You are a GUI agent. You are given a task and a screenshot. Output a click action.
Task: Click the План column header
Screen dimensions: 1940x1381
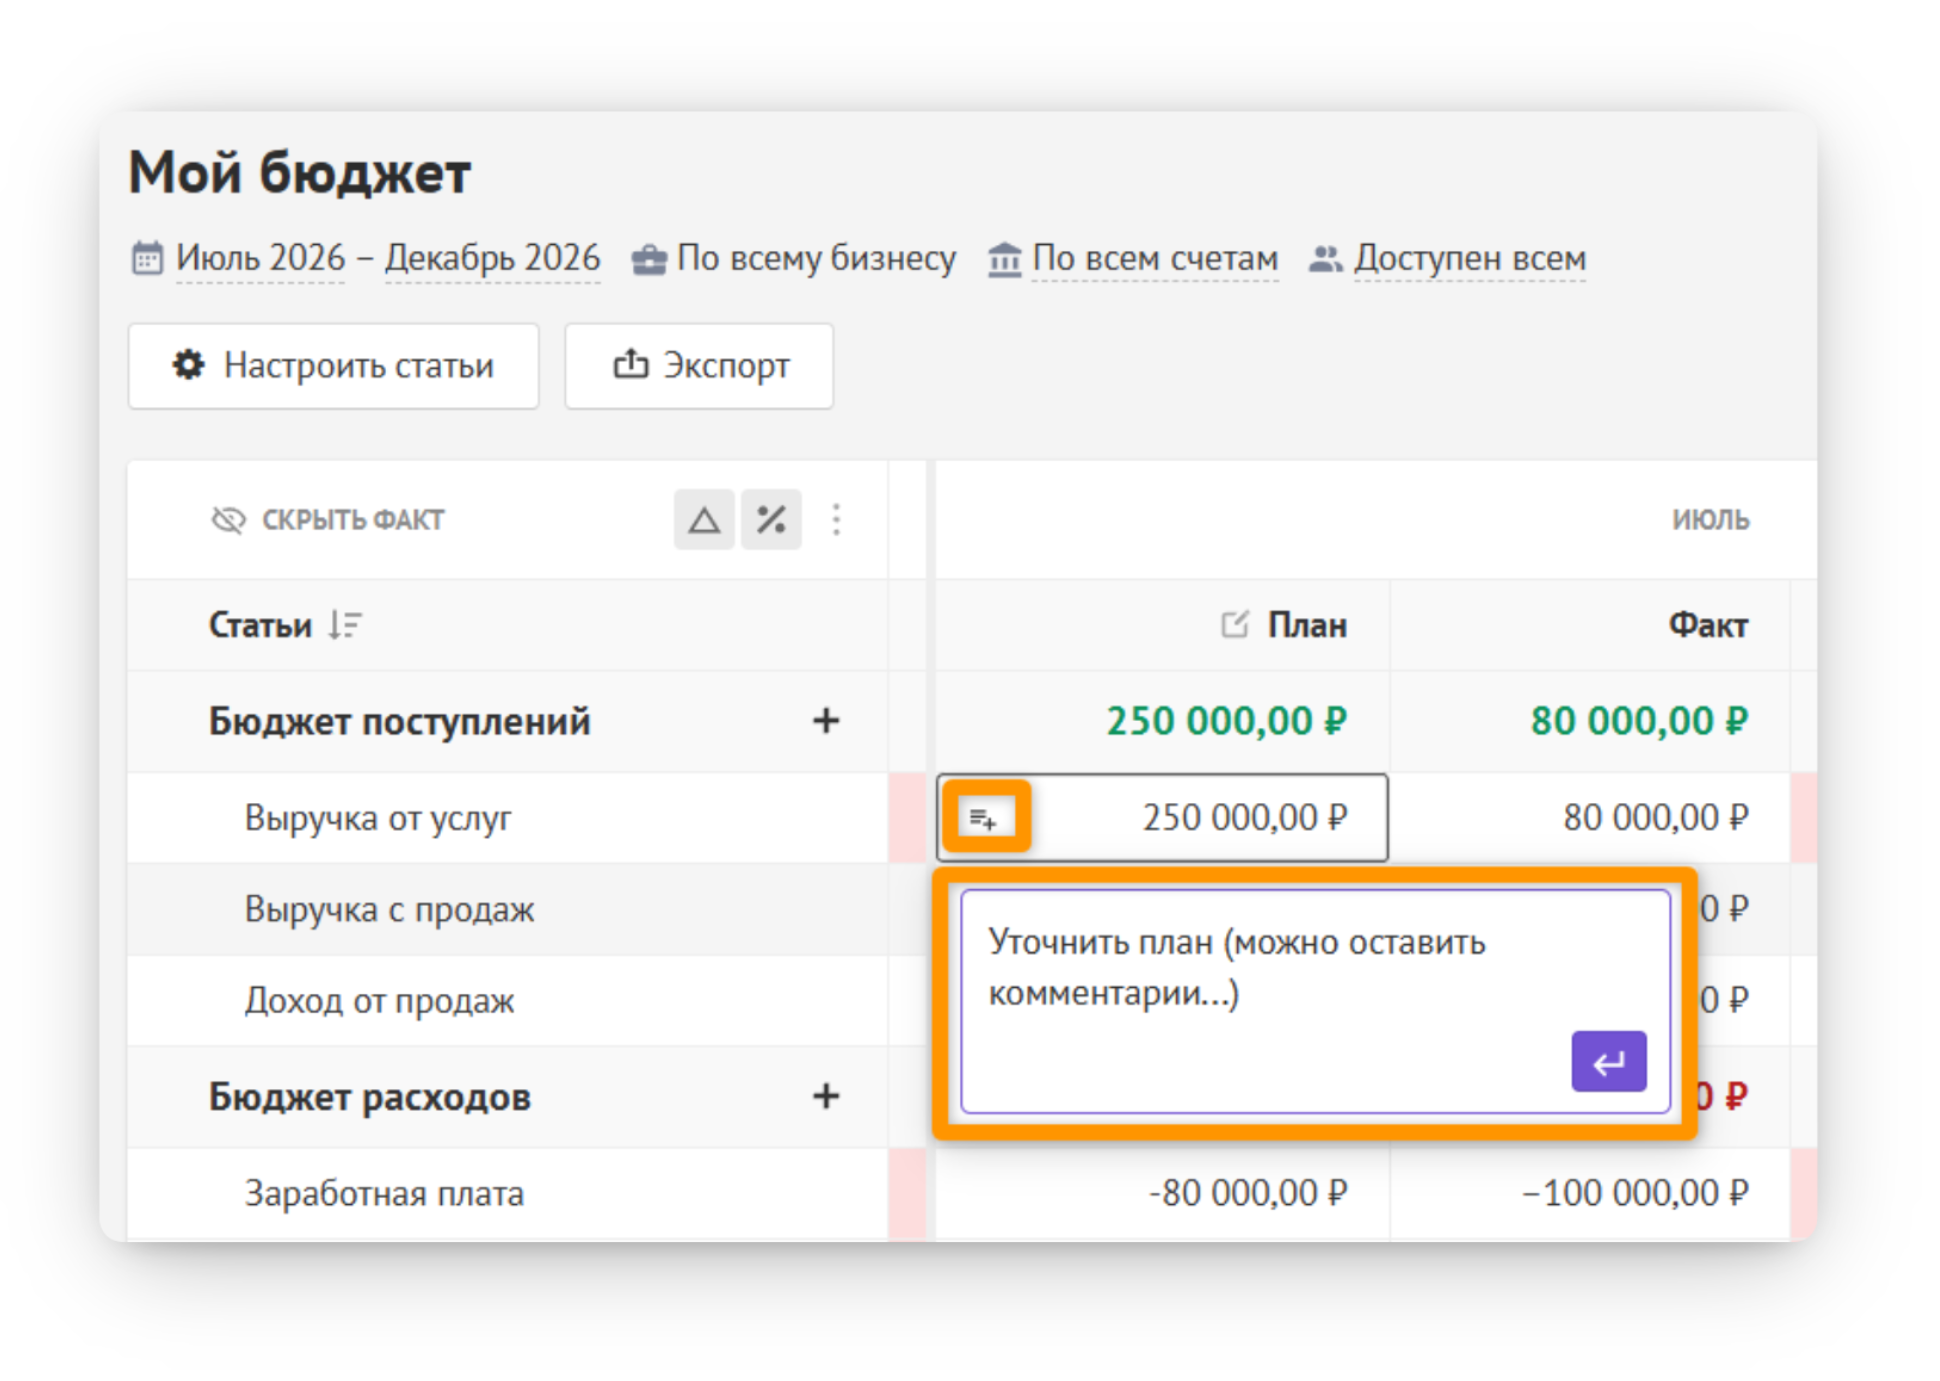[1307, 625]
